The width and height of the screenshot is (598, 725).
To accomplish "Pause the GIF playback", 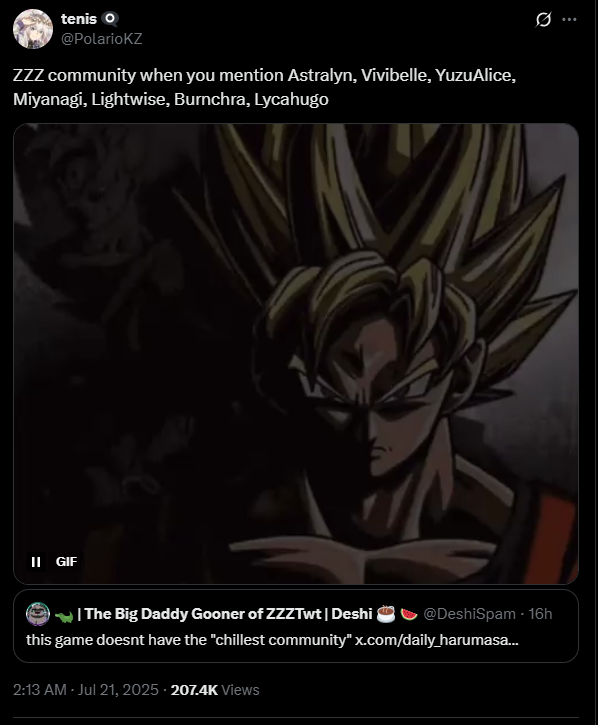I will click(36, 562).
